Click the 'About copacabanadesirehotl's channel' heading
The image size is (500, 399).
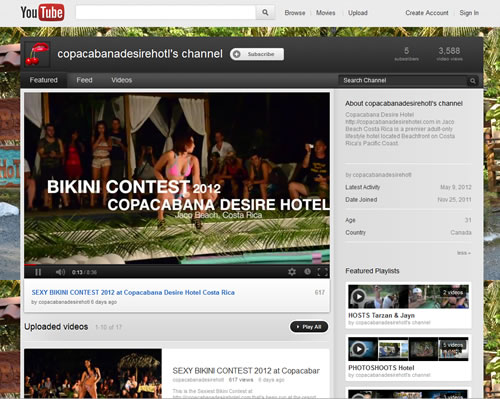point(404,103)
